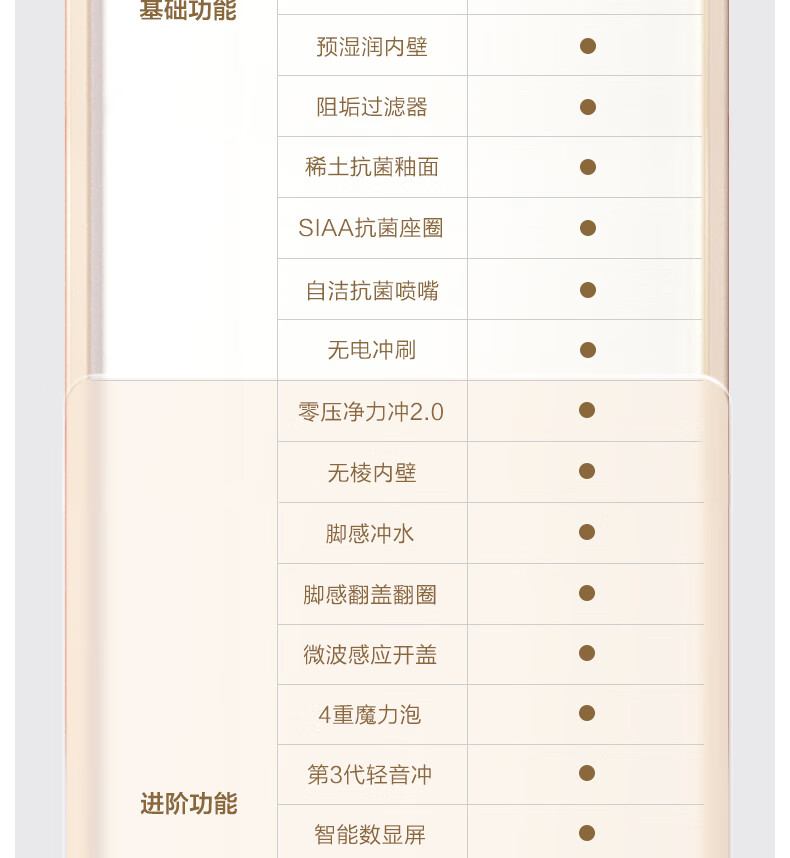Viewport: 790px width, 858px height.
Task: Click the dot beside 零压净力冲2.0
Action: [x=586, y=410]
